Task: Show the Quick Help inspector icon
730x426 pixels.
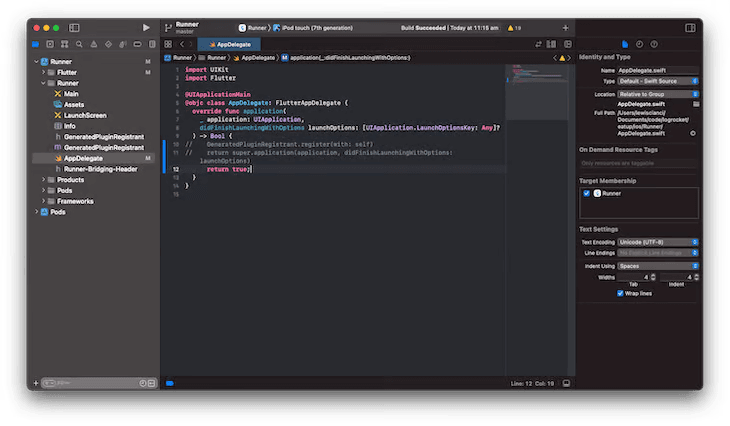Action: coord(653,44)
